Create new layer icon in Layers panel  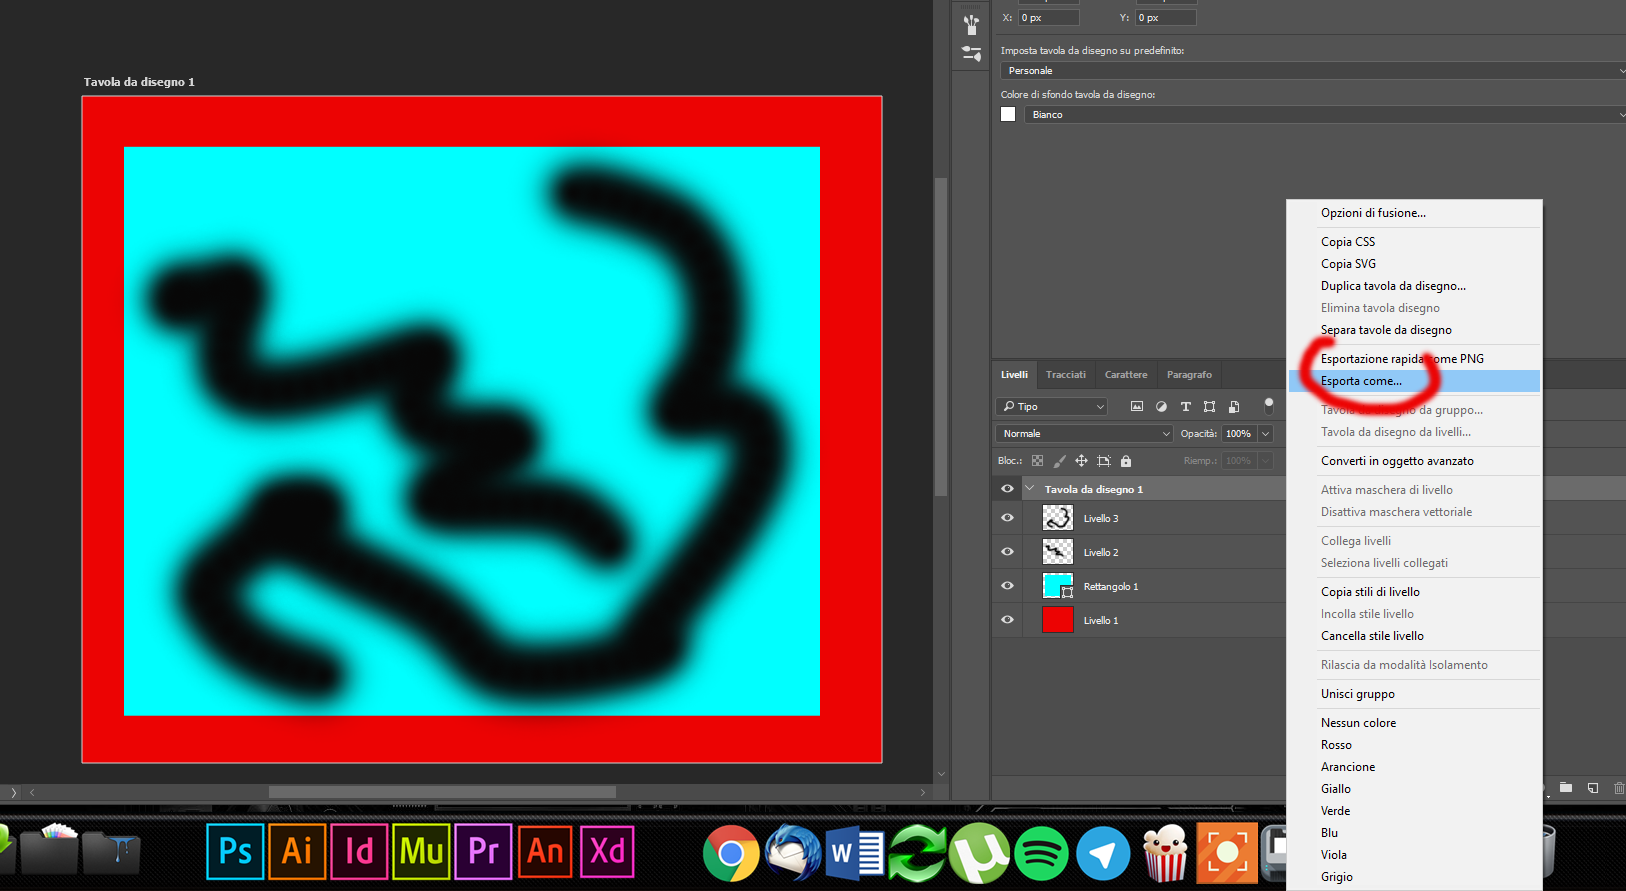point(1593,788)
